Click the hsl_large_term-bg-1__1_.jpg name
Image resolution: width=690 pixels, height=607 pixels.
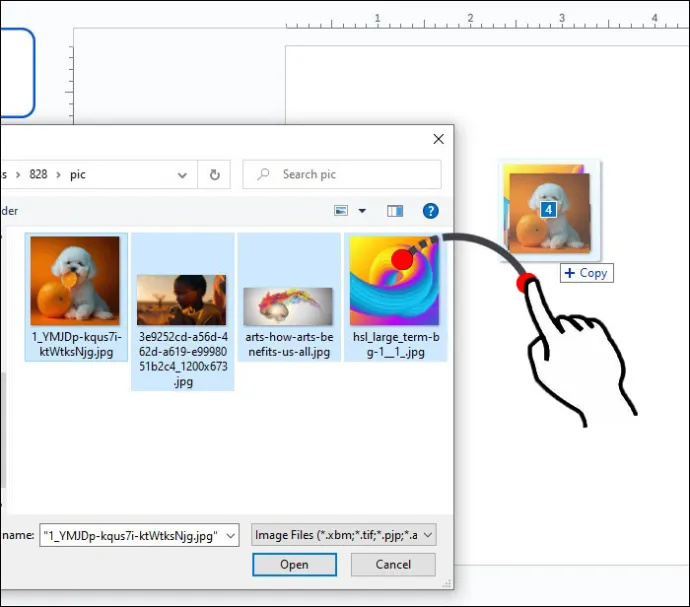point(396,344)
